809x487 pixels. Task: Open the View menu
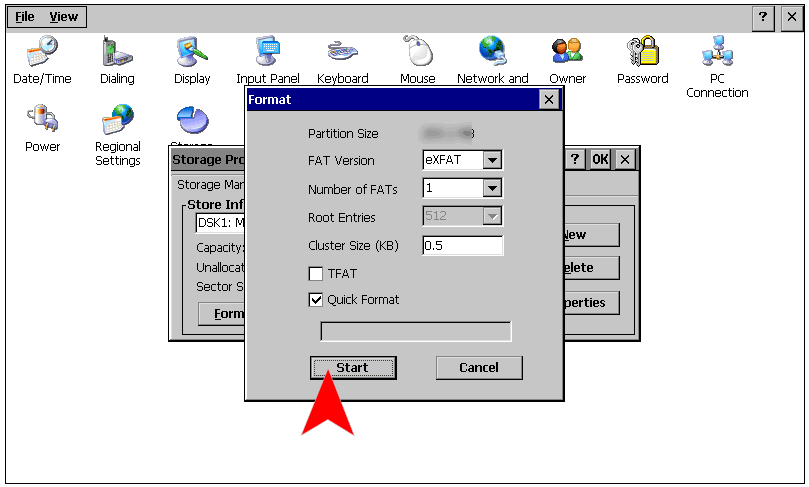coord(64,17)
